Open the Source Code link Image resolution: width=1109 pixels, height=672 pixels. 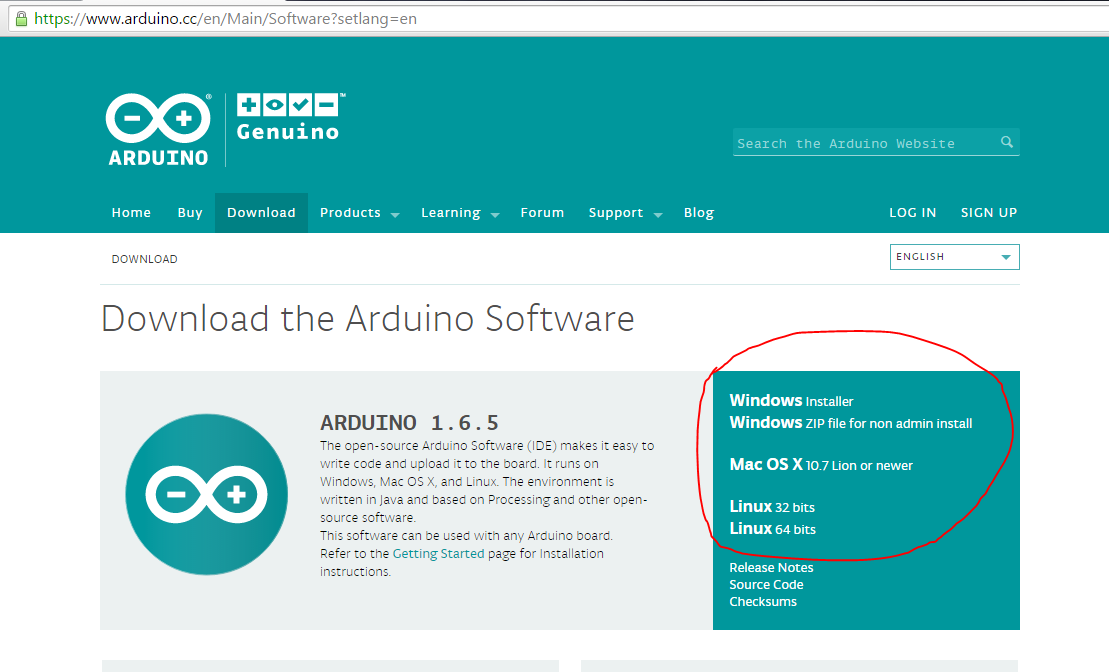pos(766,584)
